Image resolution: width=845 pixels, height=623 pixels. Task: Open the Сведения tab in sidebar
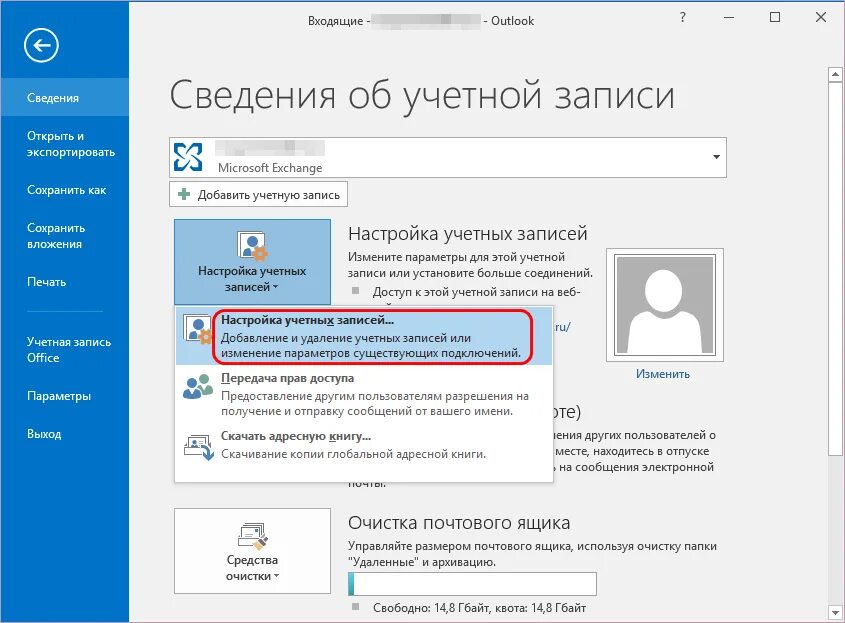click(65, 98)
